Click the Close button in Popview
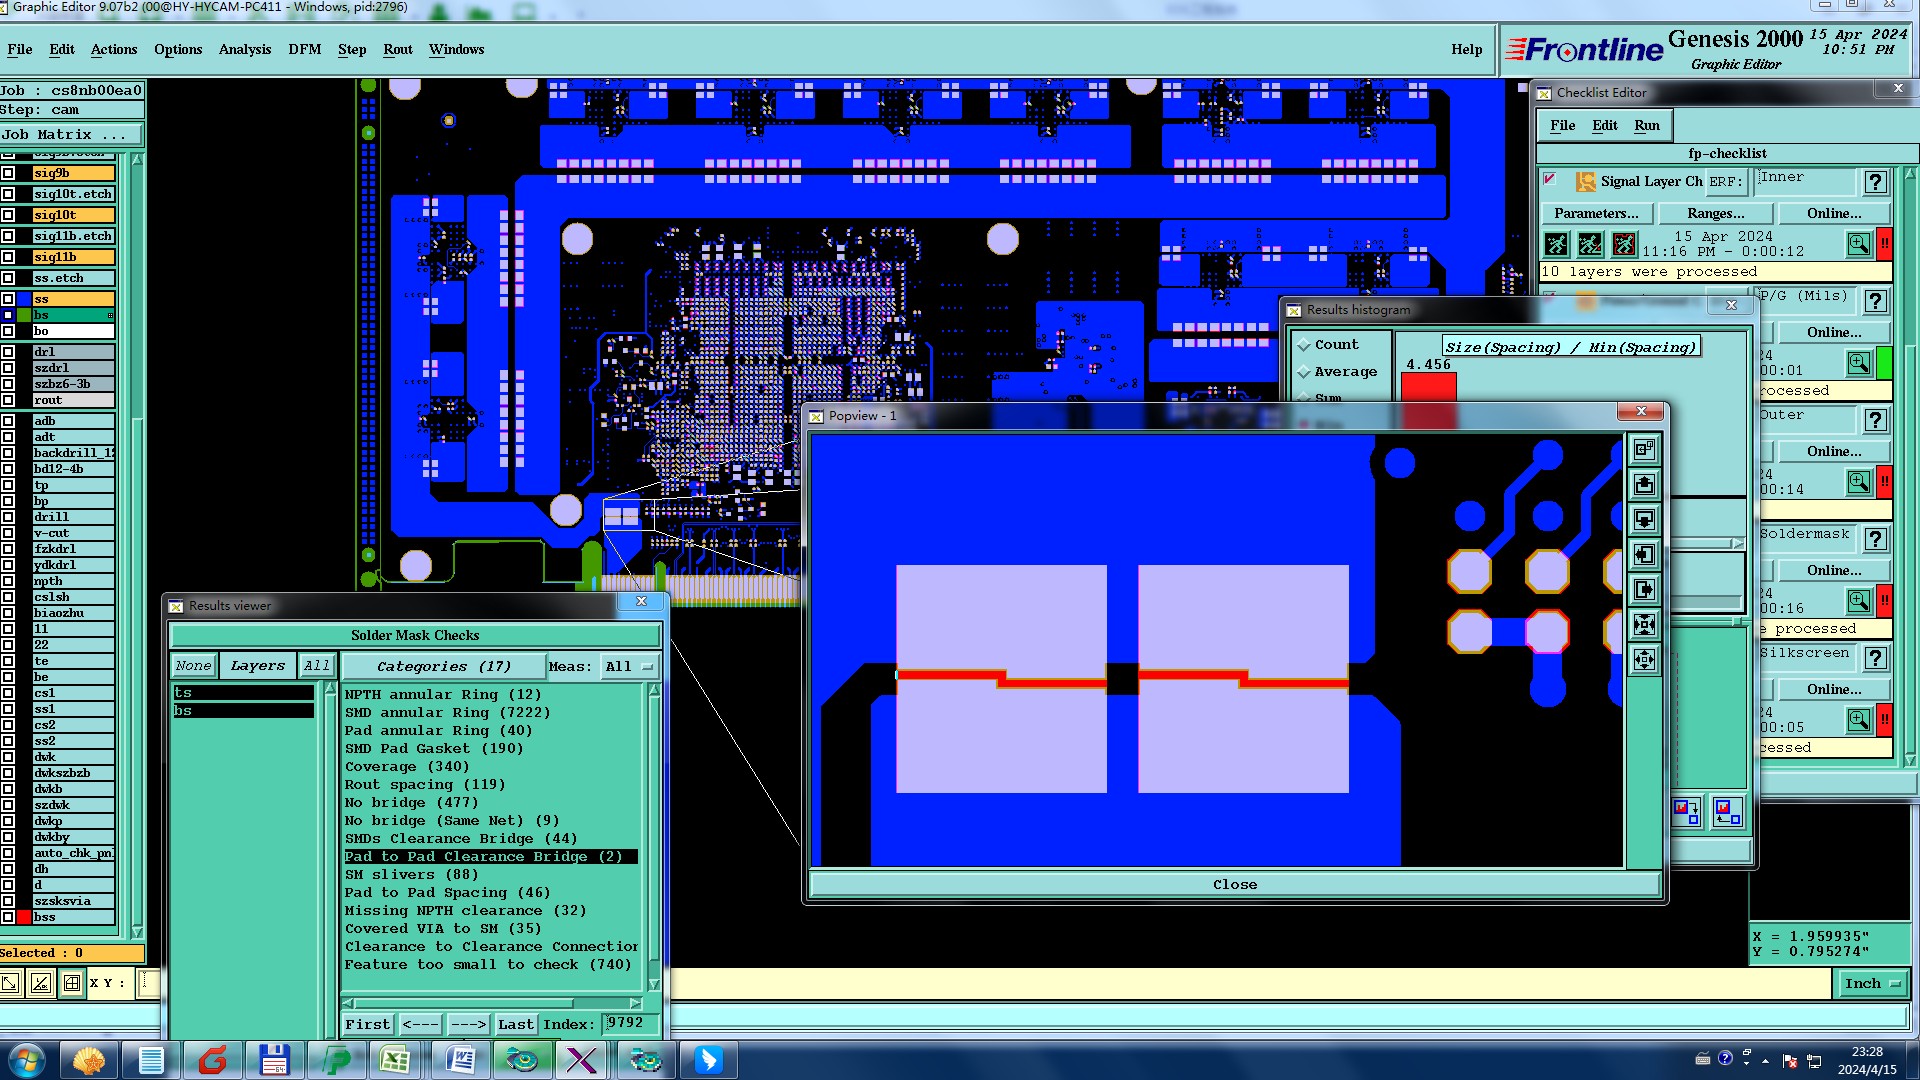1920x1080 pixels. (x=1234, y=885)
